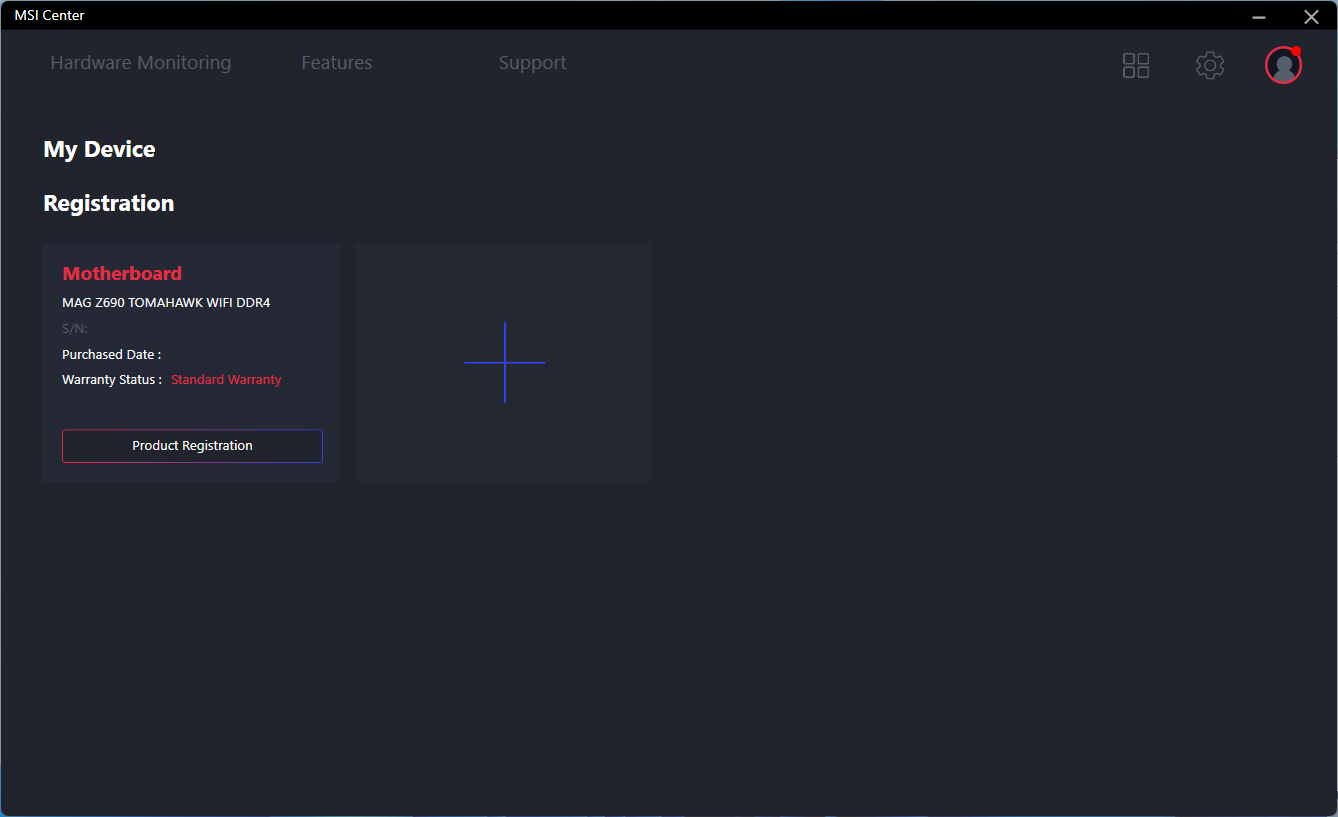Minimize the MSI Center window

click(1259, 16)
